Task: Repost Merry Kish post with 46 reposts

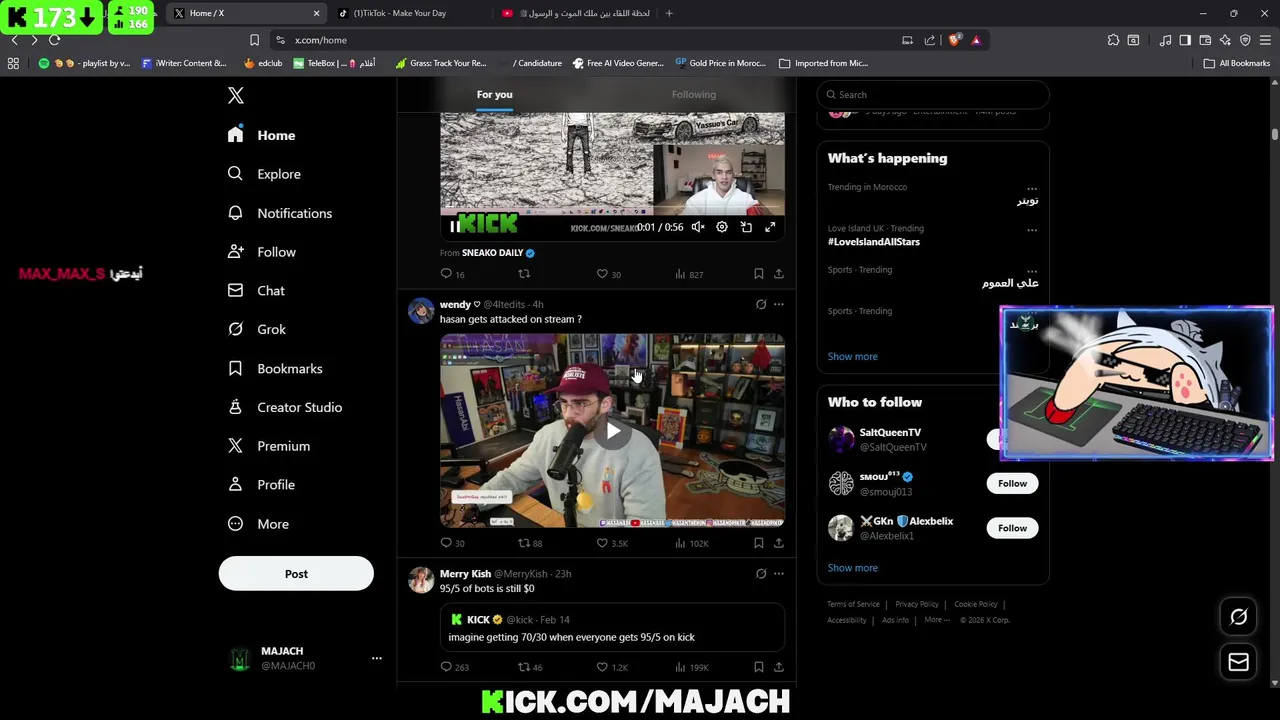Action: click(x=529, y=667)
